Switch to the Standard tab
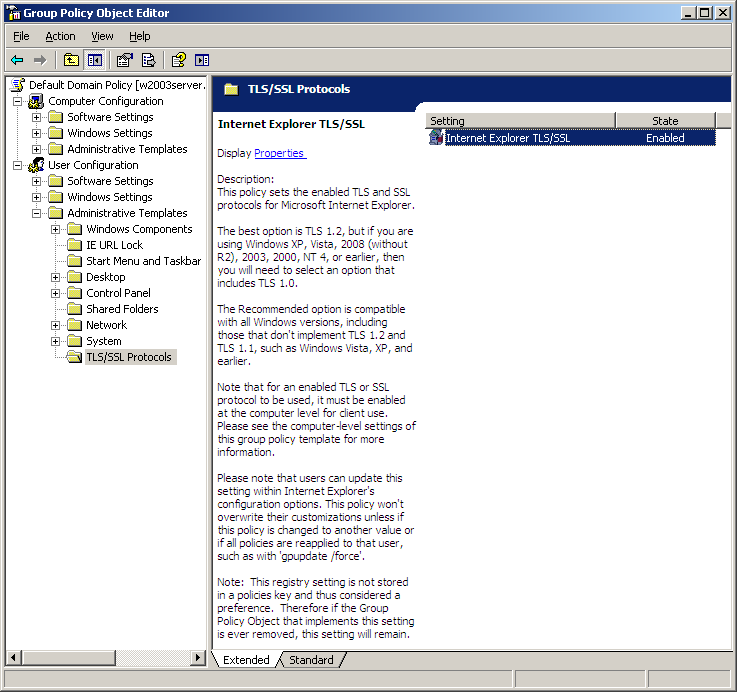737x692 pixels. (311, 660)
